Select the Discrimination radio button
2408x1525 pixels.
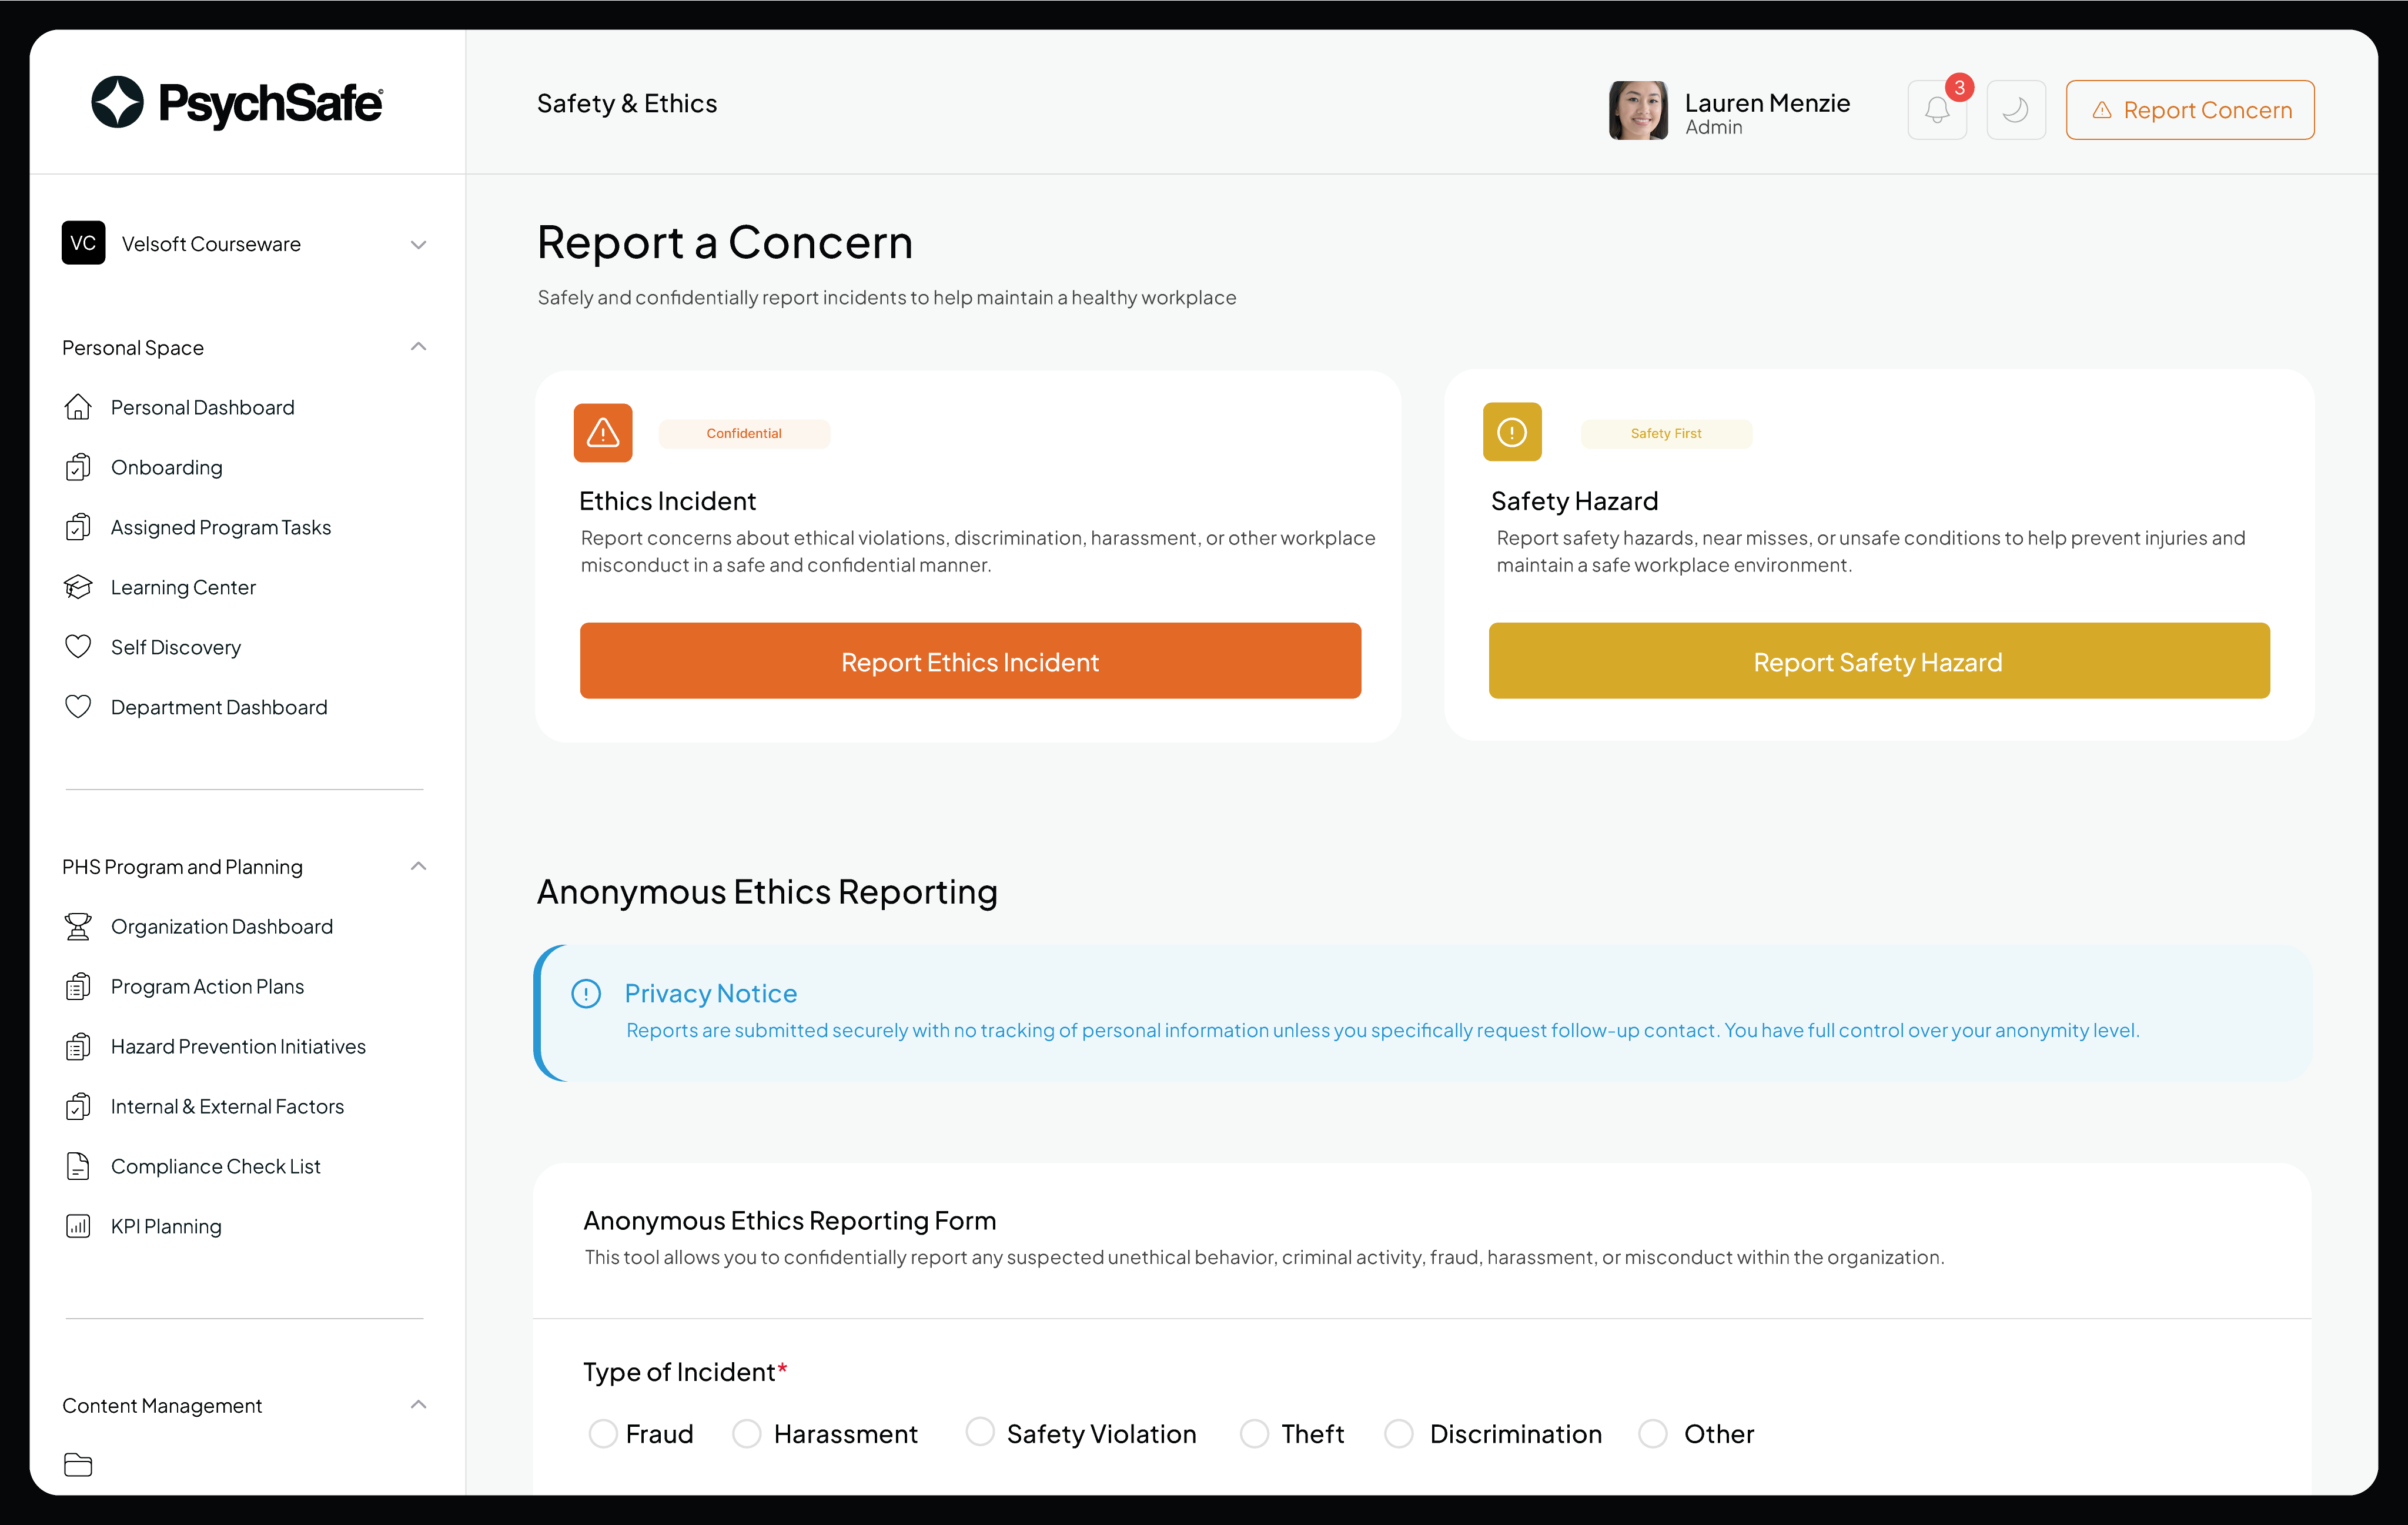[1399, 1433]
